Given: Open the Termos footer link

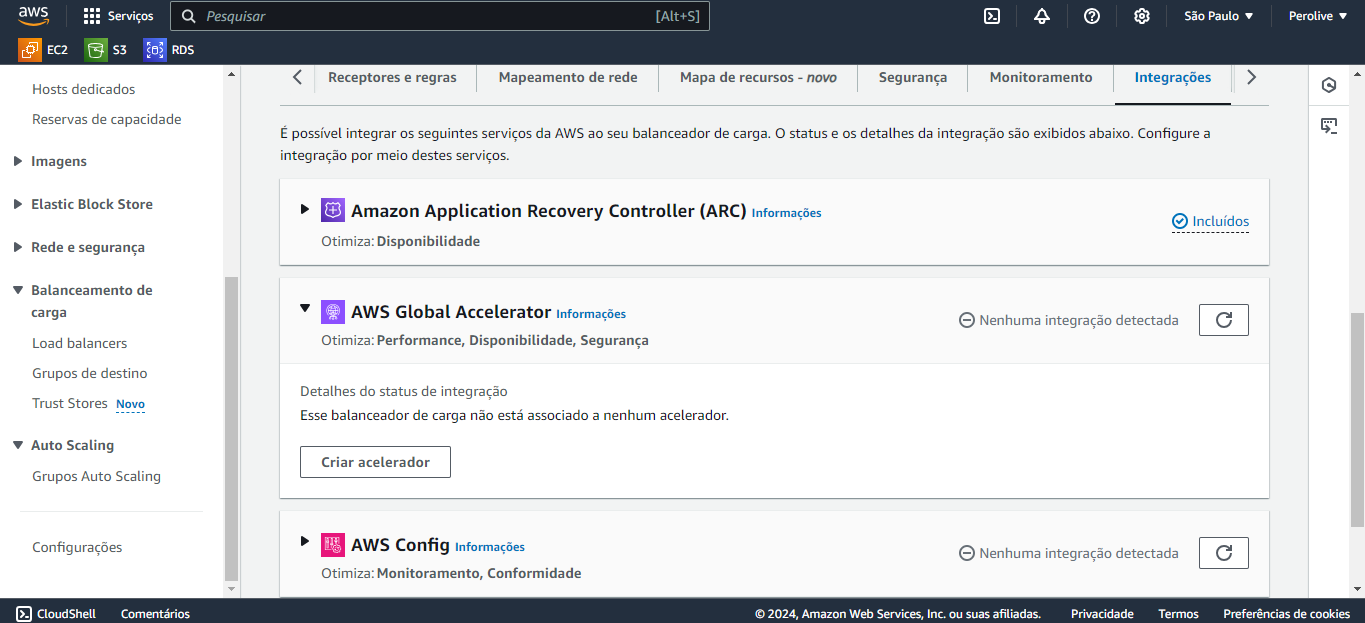Looking at the screenshot, I should (x=1178, y=614).
